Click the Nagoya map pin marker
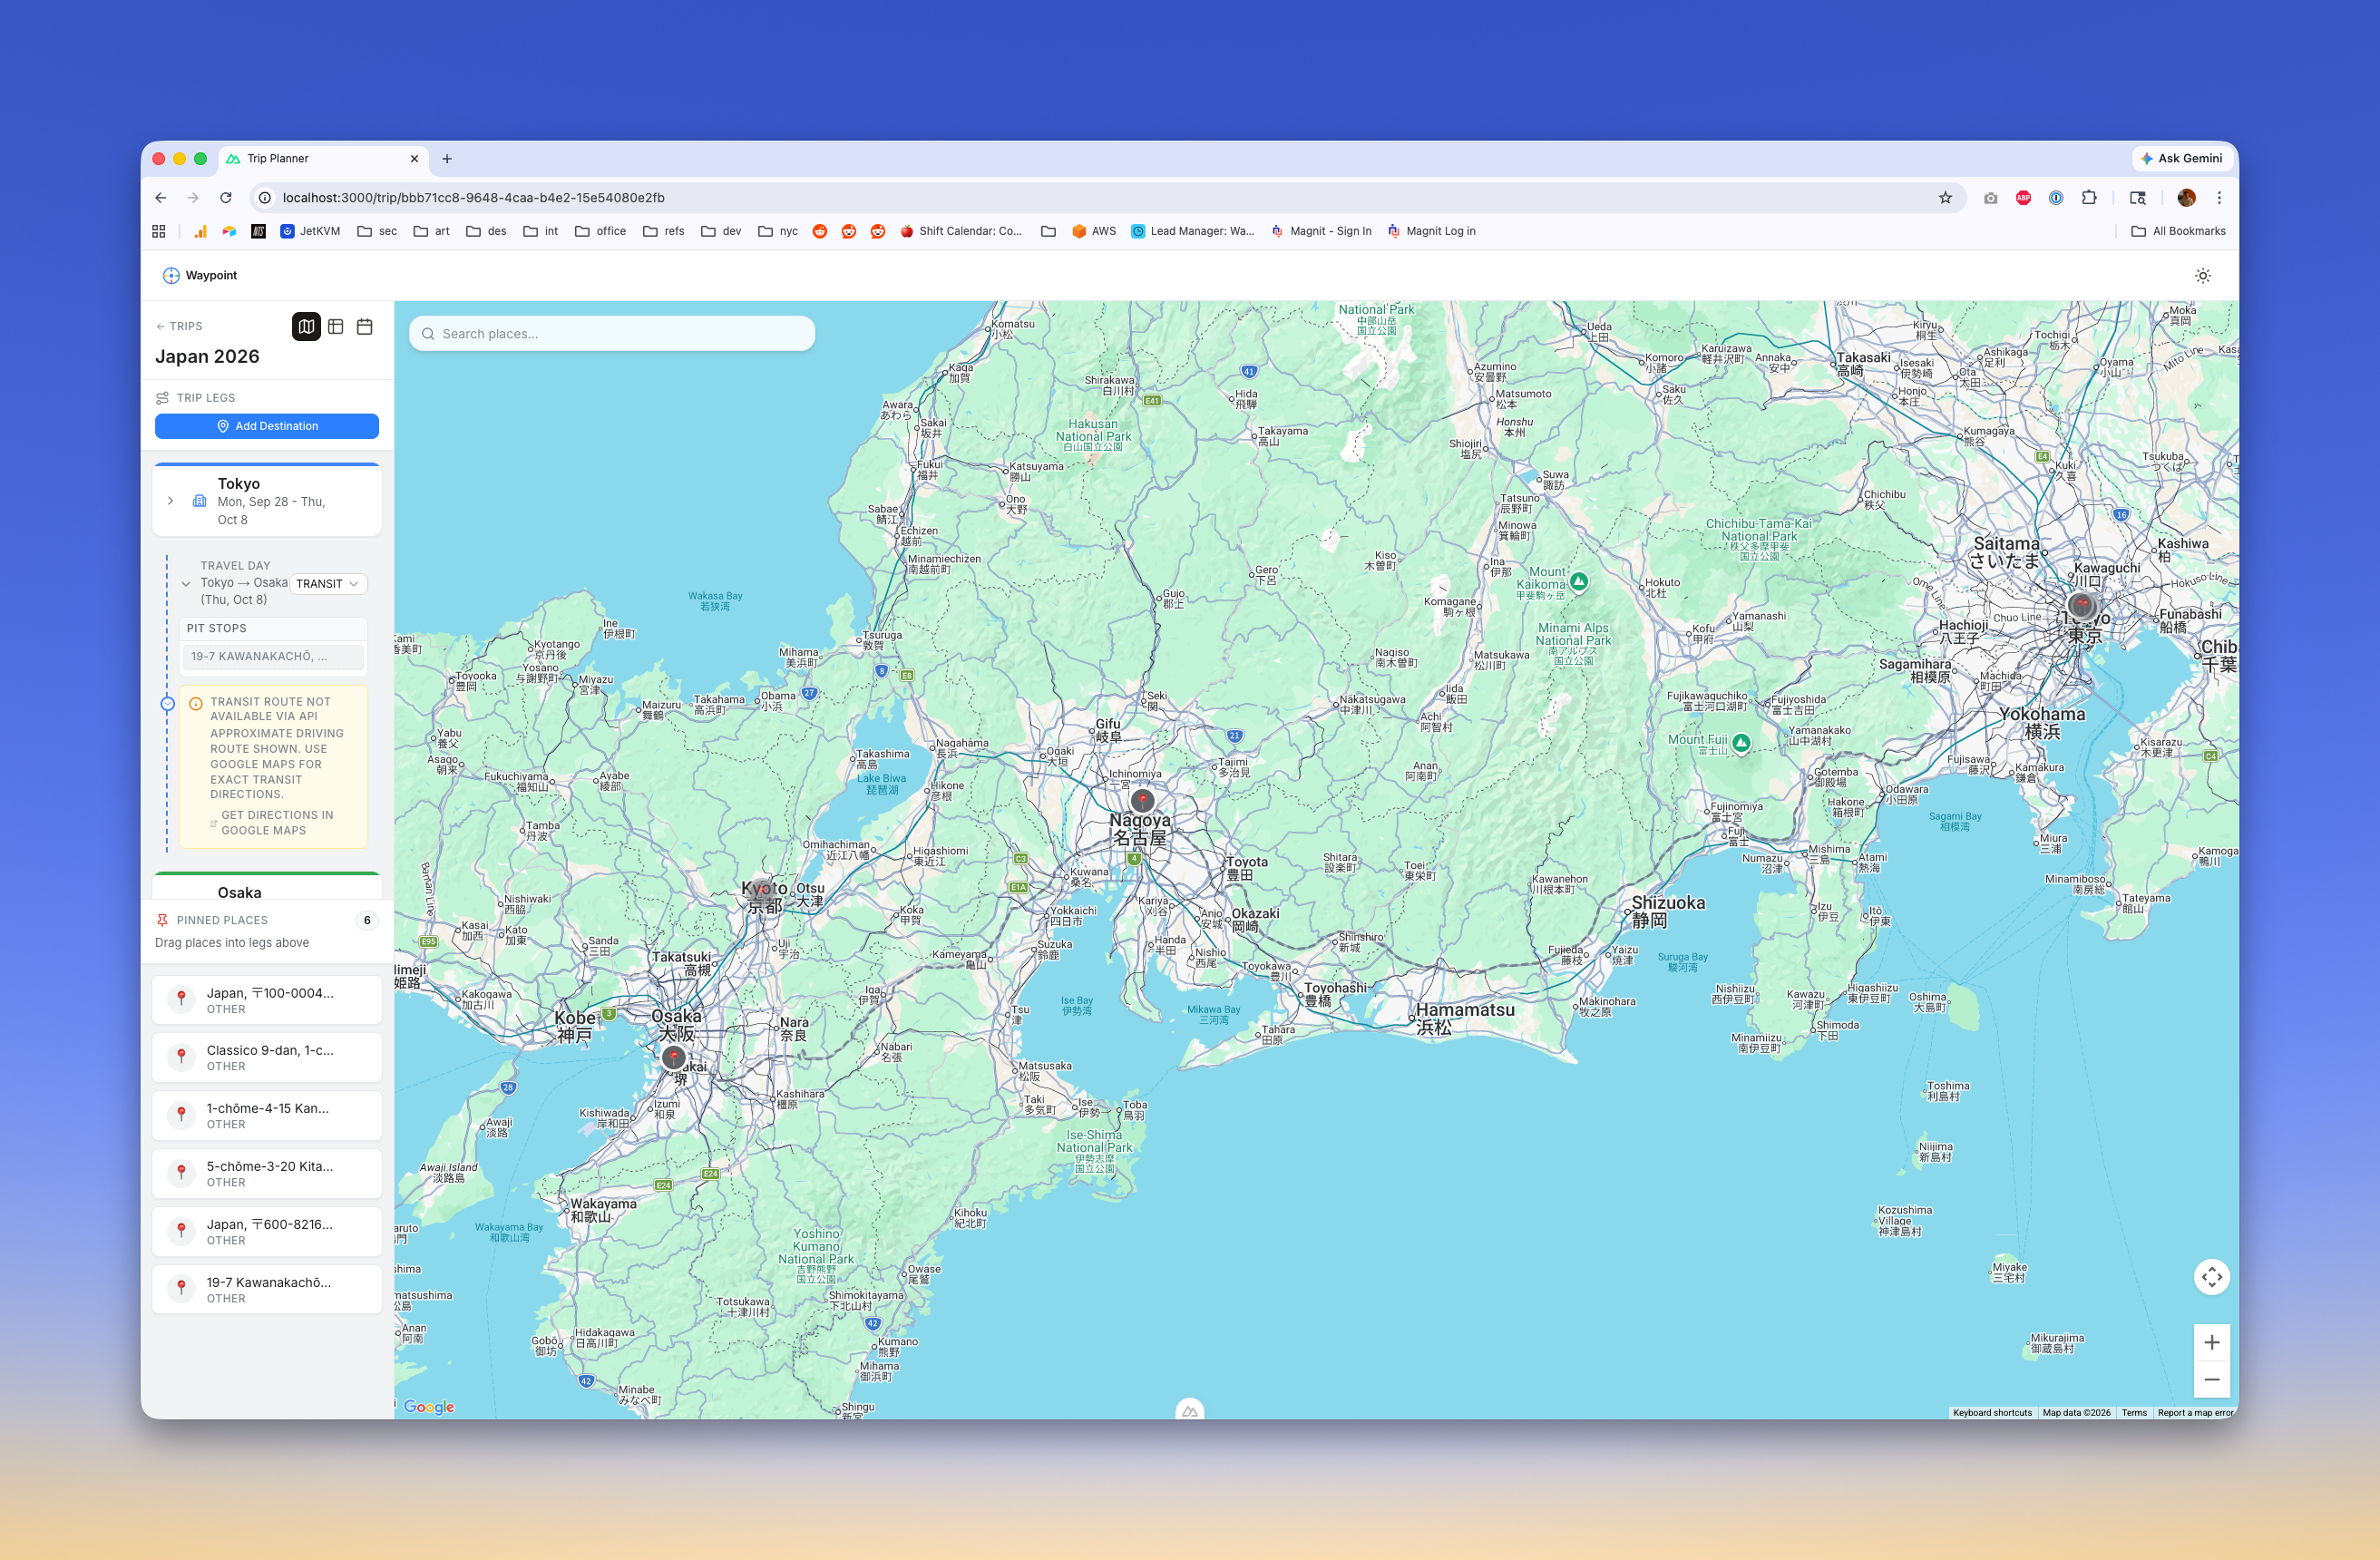This screenshot has width=2380, height=1560. (1142, 801)
